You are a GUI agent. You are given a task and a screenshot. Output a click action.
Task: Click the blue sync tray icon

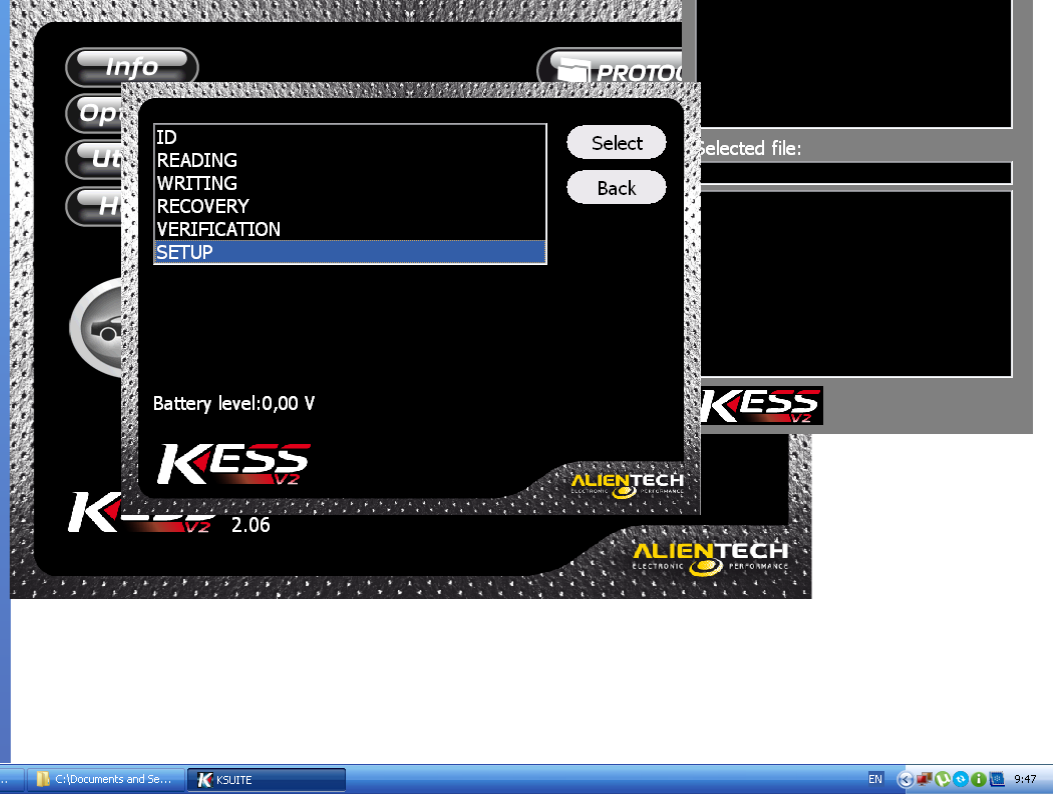pos(961,779)
